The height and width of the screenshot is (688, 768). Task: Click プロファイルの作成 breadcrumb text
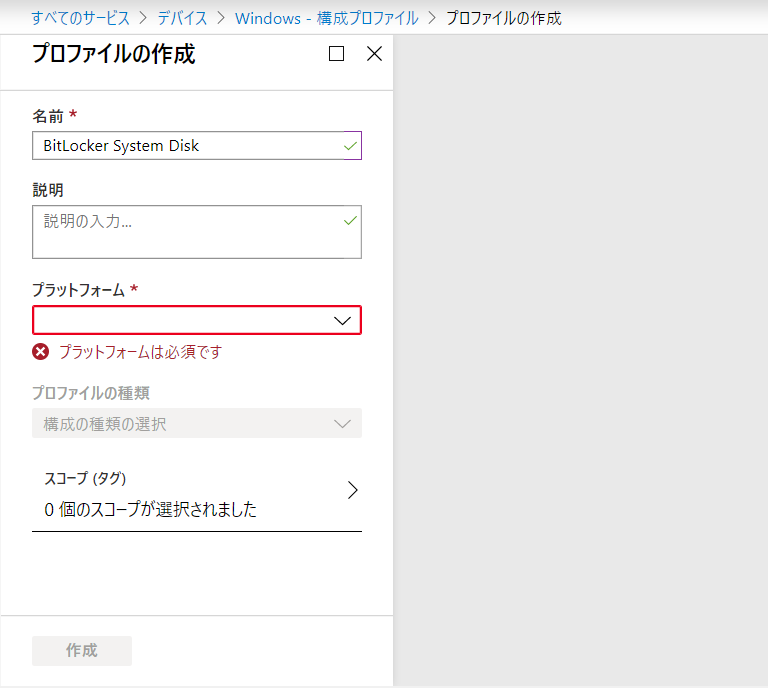(504, 18)
